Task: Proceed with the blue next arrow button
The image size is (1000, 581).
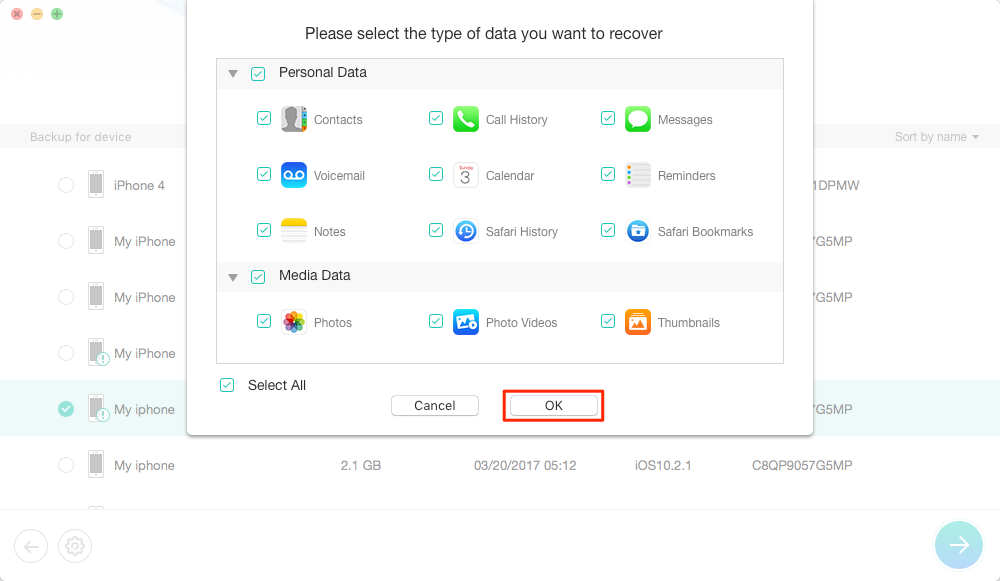Action: pyautogui.click(x=959, y=545)
